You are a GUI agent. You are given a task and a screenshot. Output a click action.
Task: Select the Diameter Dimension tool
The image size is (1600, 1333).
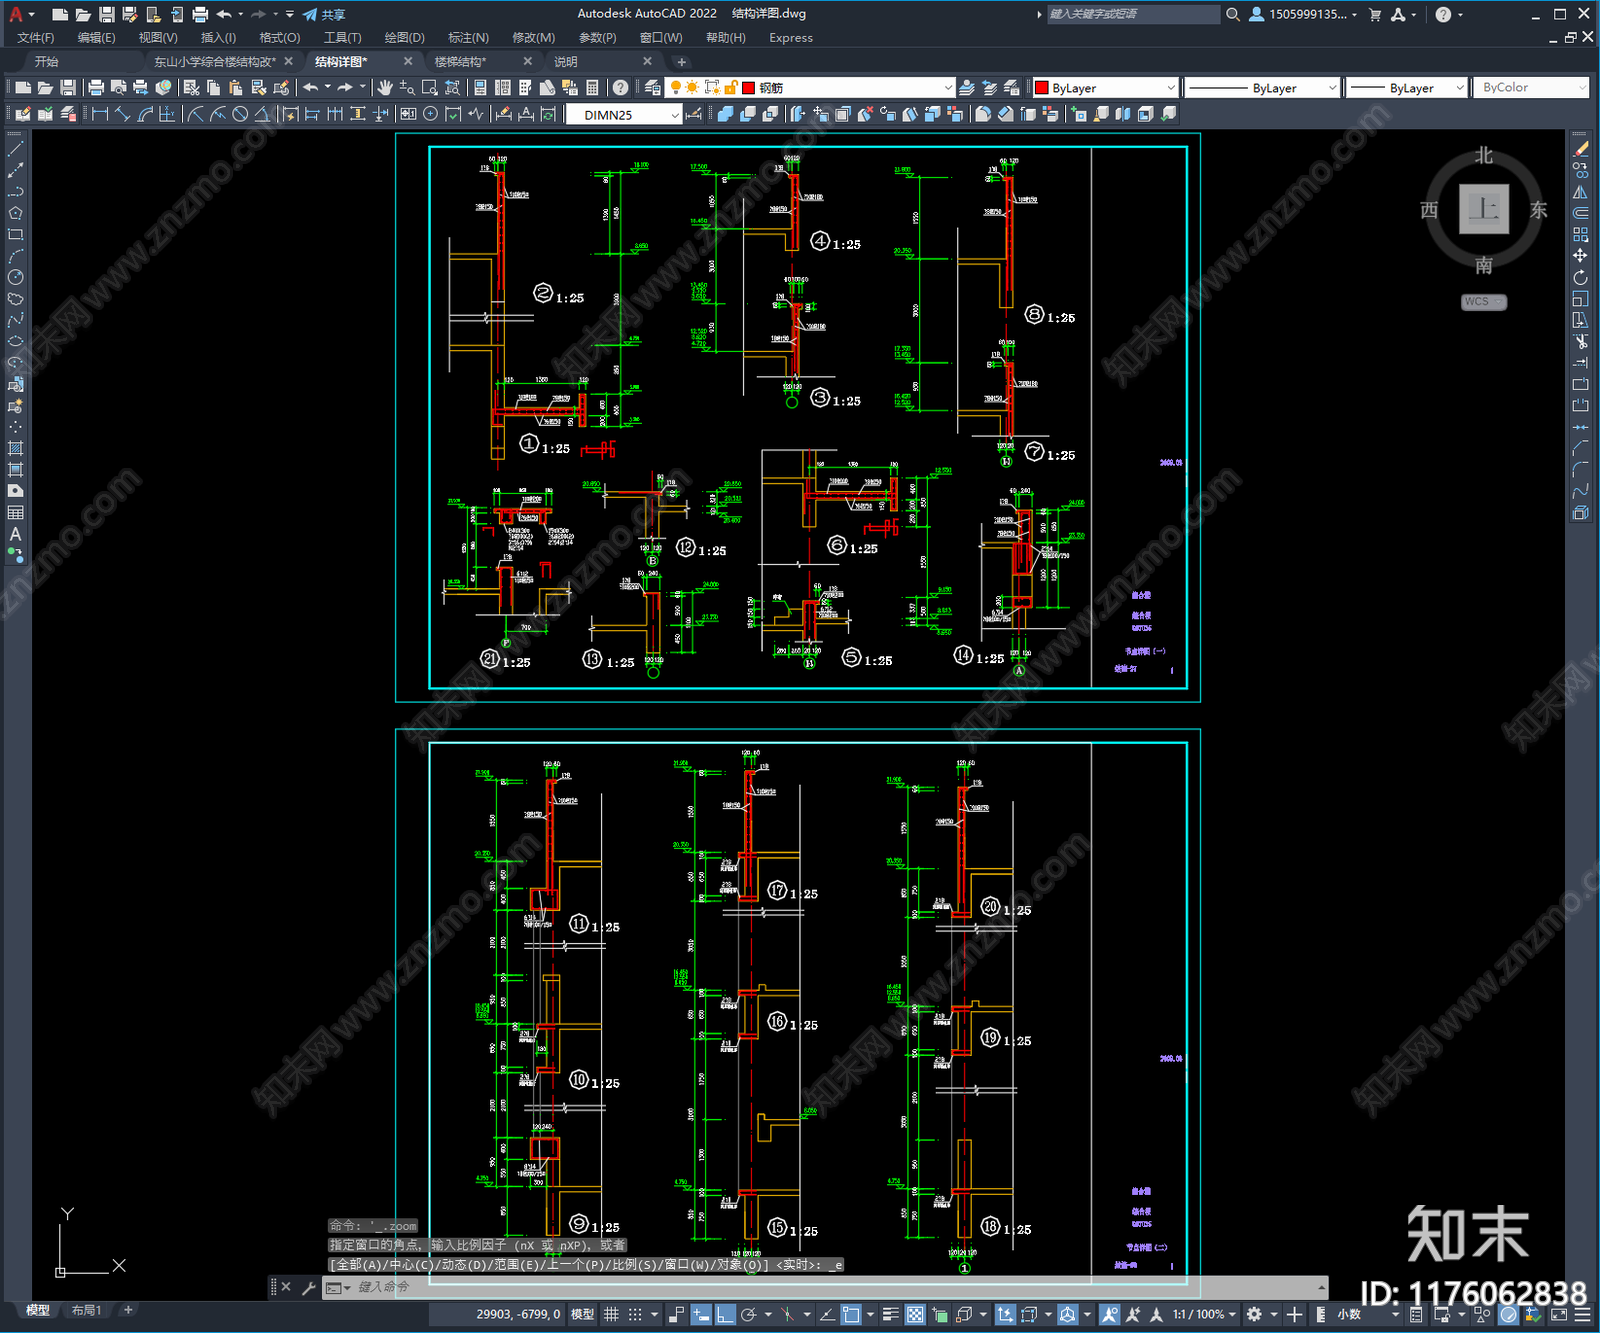[x=240, y=115]
